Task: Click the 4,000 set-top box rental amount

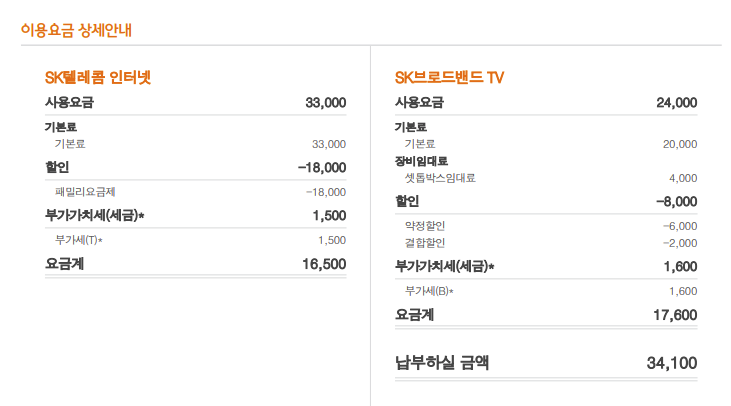Action: coord(683,178)
